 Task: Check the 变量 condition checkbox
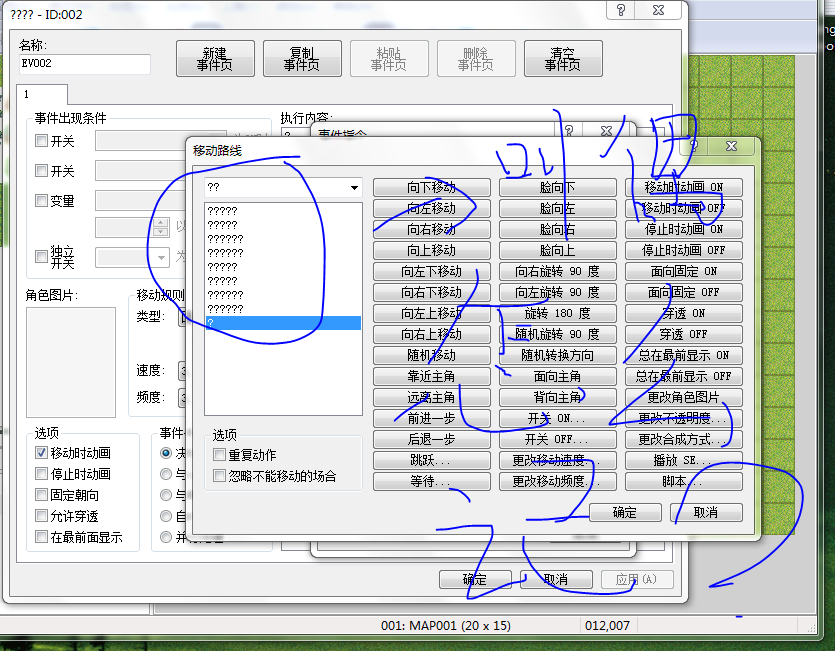41,200
